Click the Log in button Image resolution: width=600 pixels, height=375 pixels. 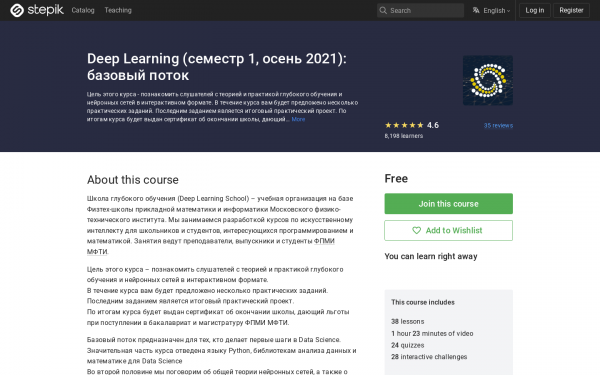[x=535, y=10]
